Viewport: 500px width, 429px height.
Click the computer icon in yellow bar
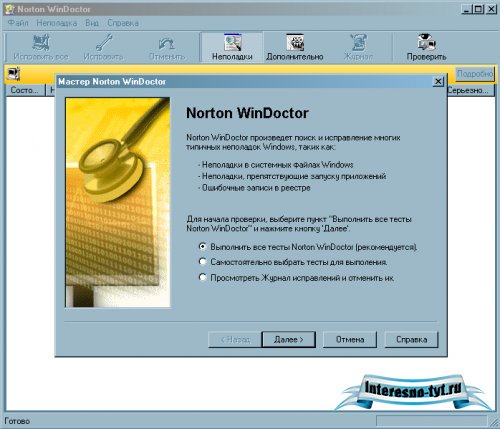tap(14, 74)
